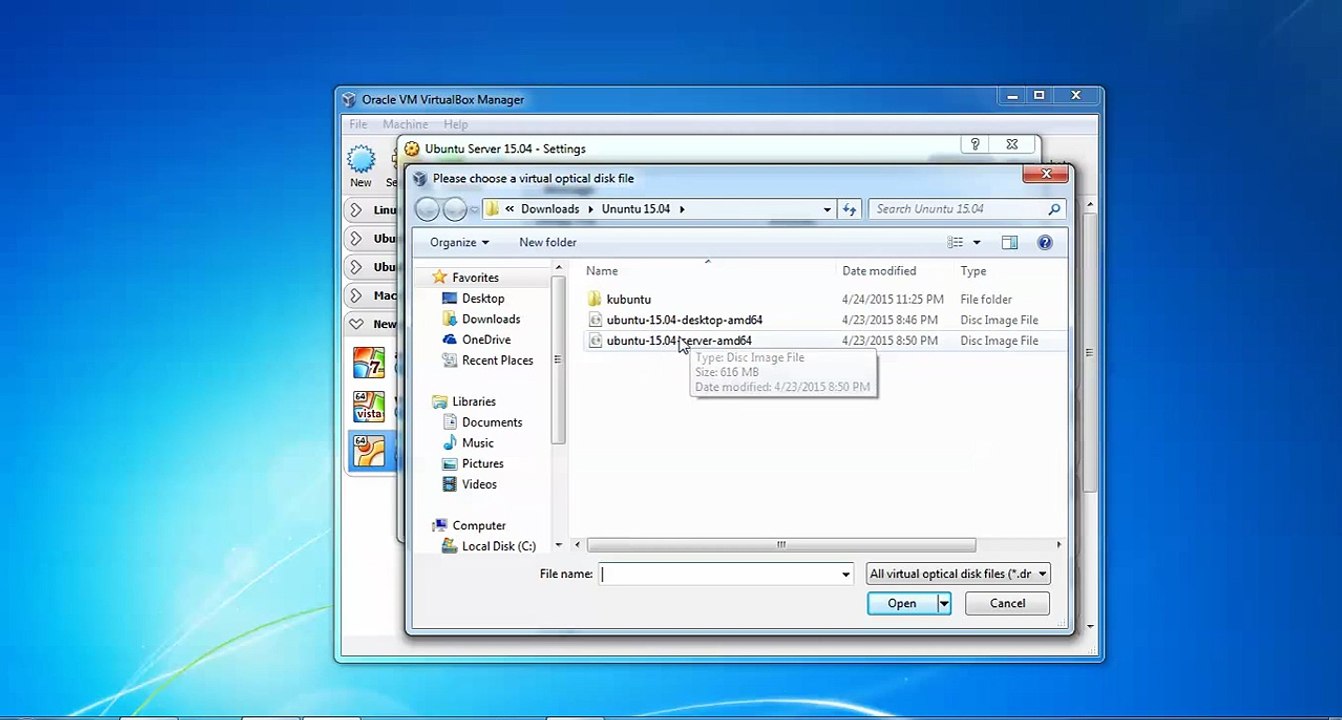Click the New machine icon in VirtualBox Manager
Image resolution: width=1342 pixels, height=720 pixels.
click(x=361, y=159)
